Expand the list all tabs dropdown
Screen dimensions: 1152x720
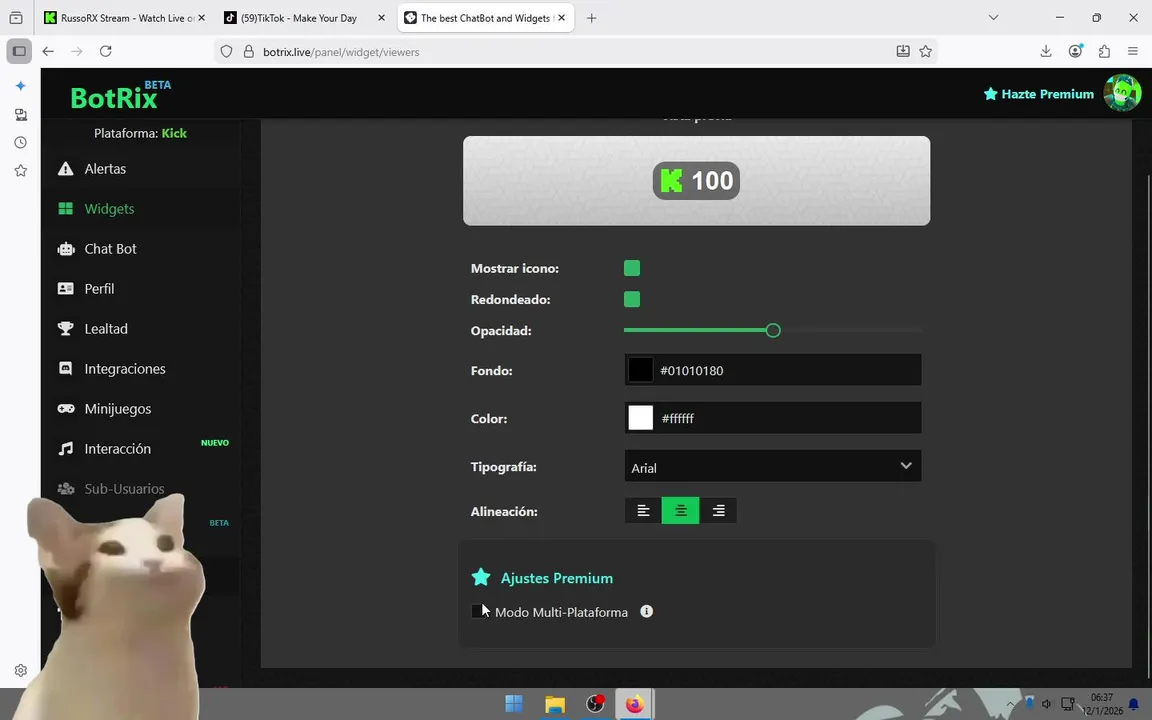993,18
